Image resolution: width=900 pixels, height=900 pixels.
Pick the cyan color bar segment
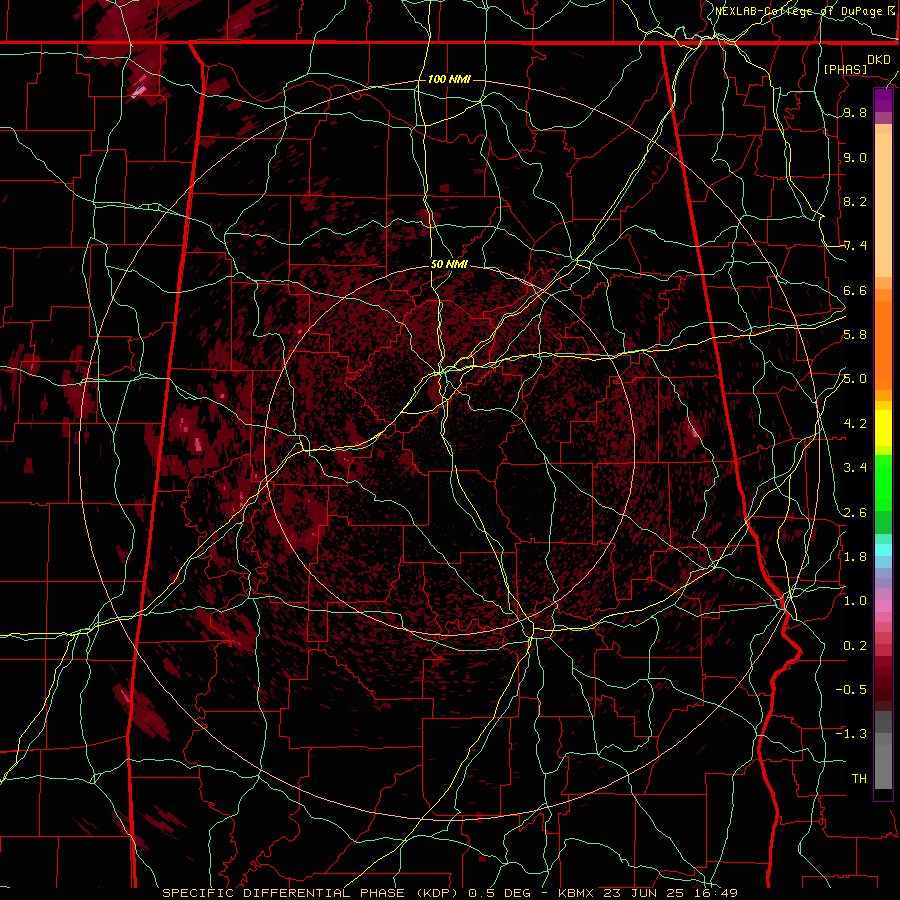(883, 549)
